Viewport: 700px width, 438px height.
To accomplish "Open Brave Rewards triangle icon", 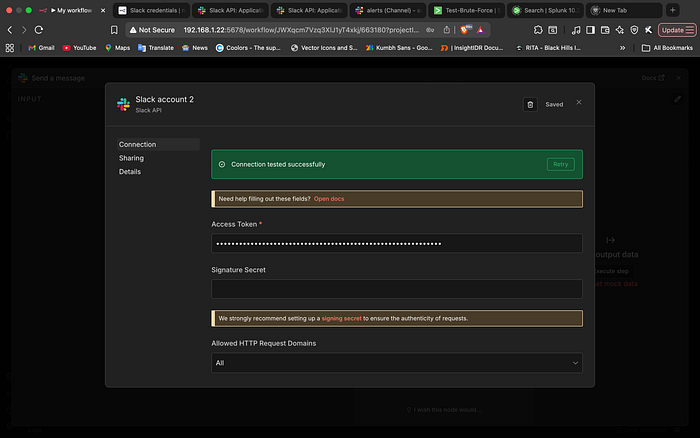I will [x=480, y=30].
